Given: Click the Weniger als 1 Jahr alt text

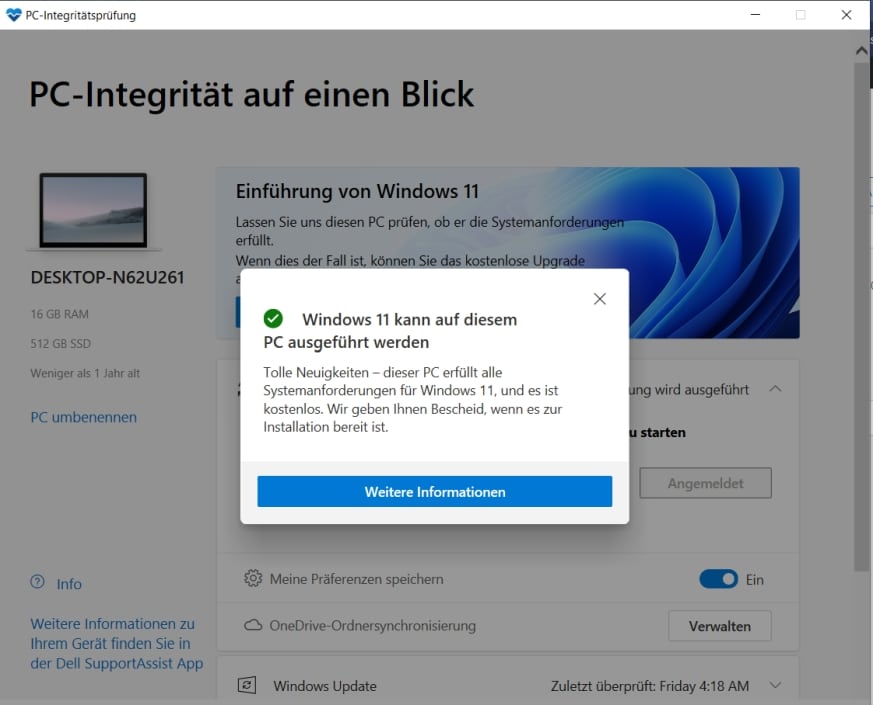Looking at the screenshot, I should pos(85,373).
